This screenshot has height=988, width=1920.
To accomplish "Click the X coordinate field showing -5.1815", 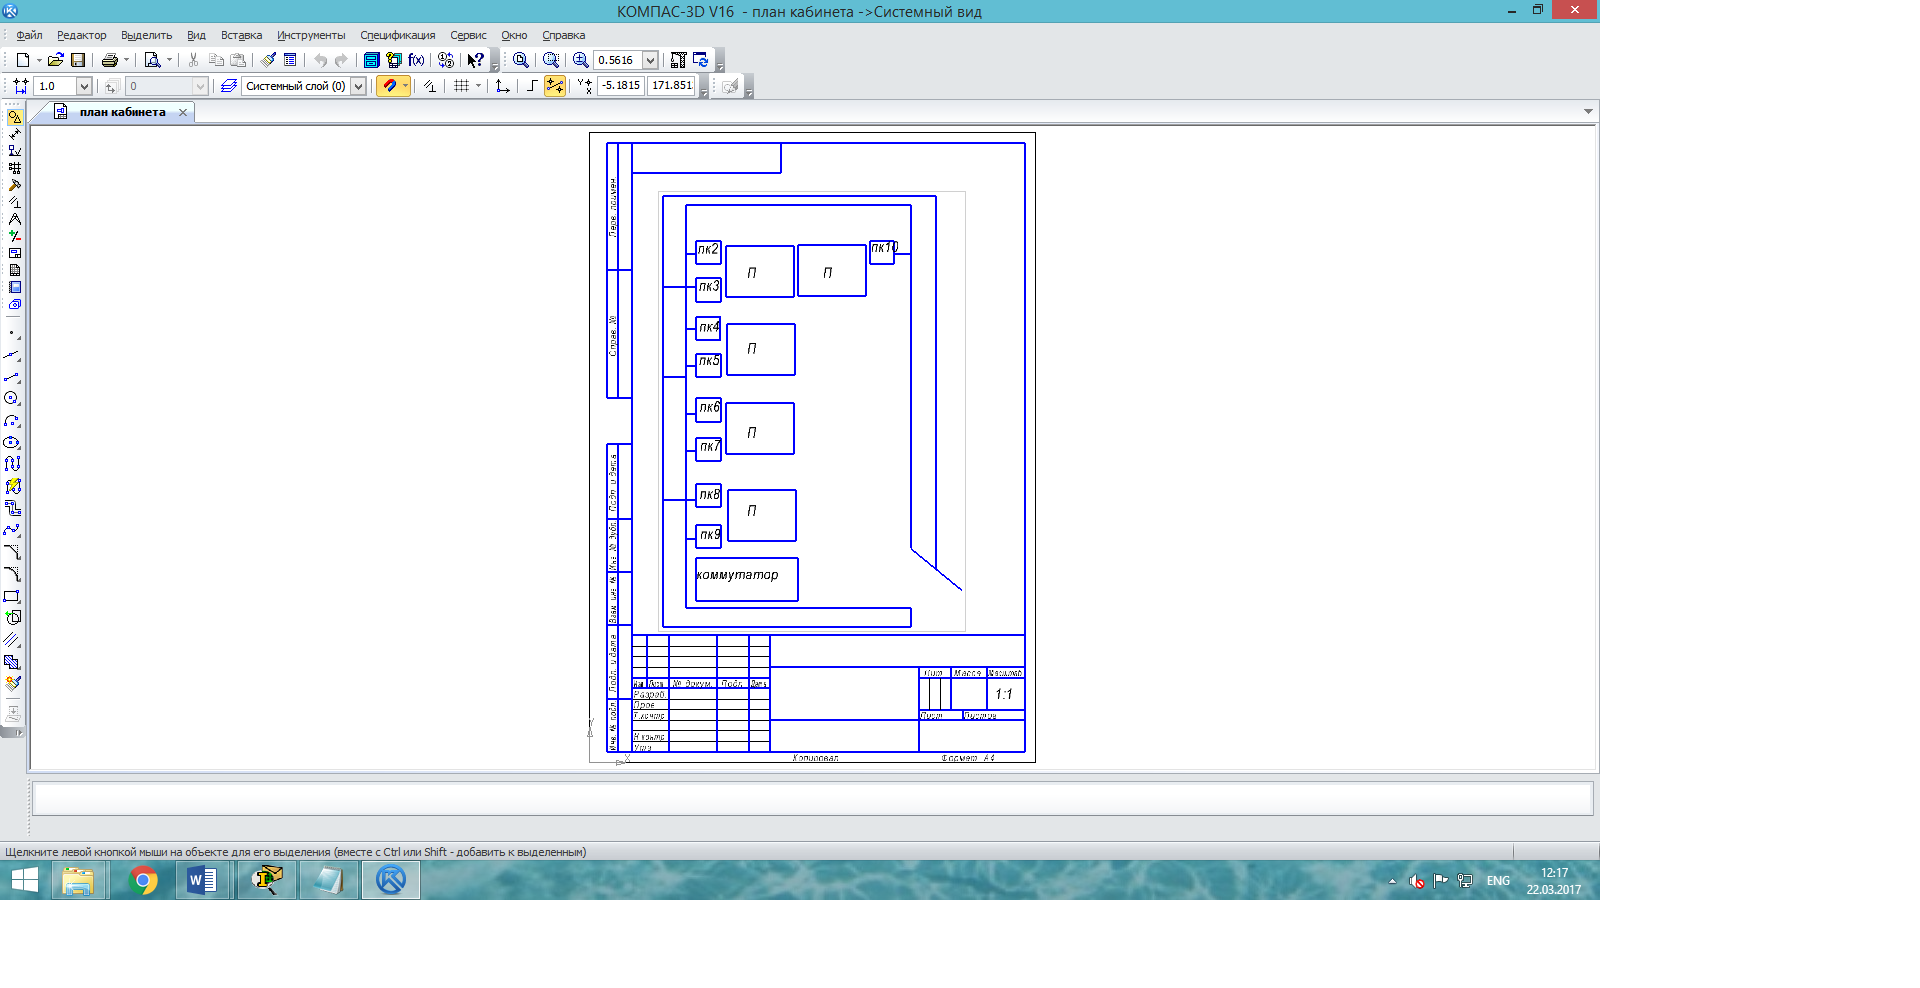I will (621, 86).
